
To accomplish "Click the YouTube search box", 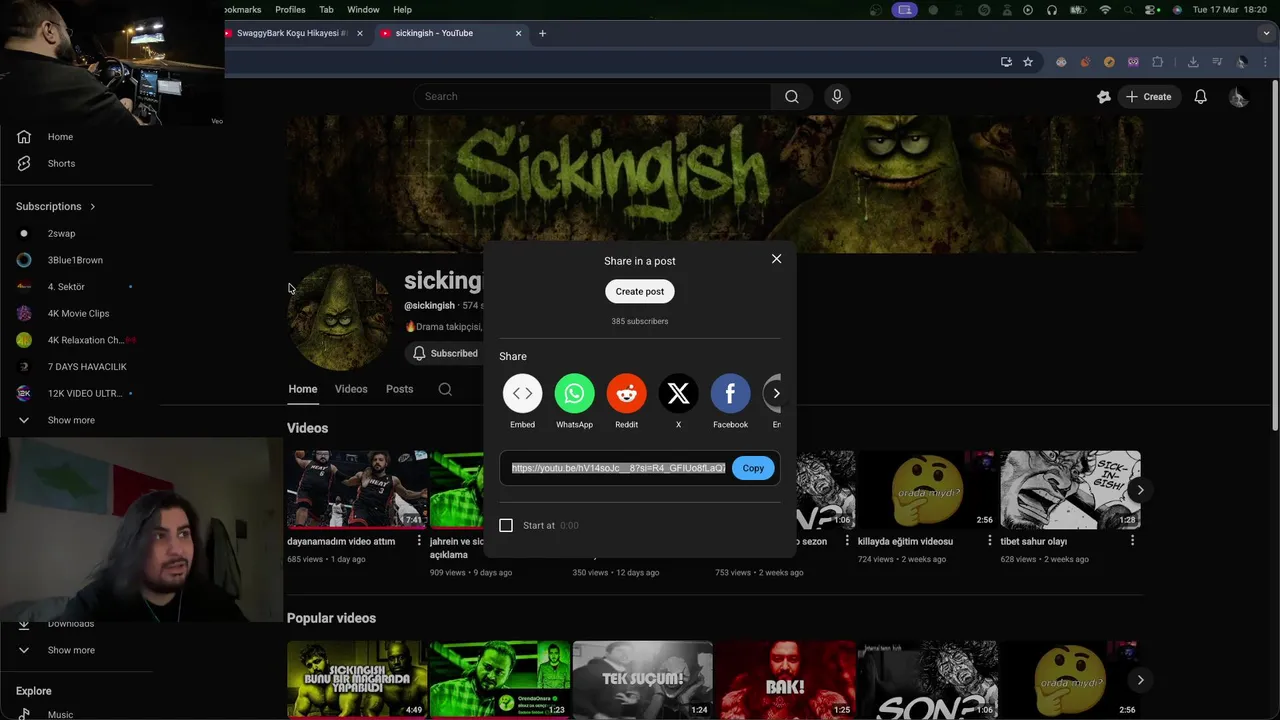I will [592, 96].
